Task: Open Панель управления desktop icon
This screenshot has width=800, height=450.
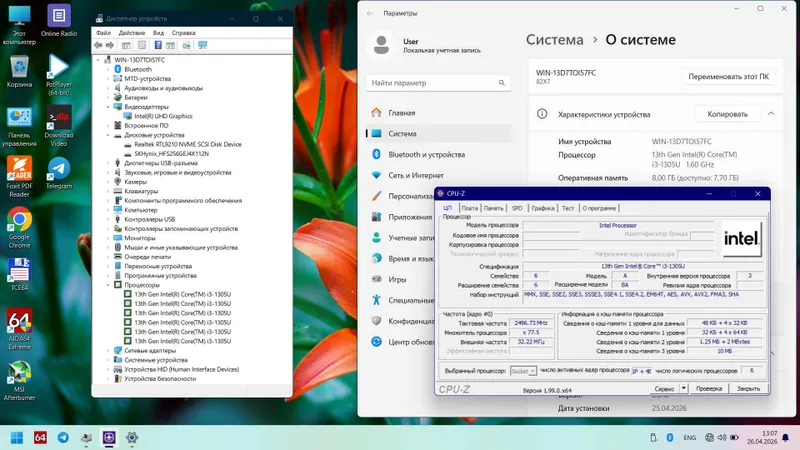Action: (x=19, y=127)
